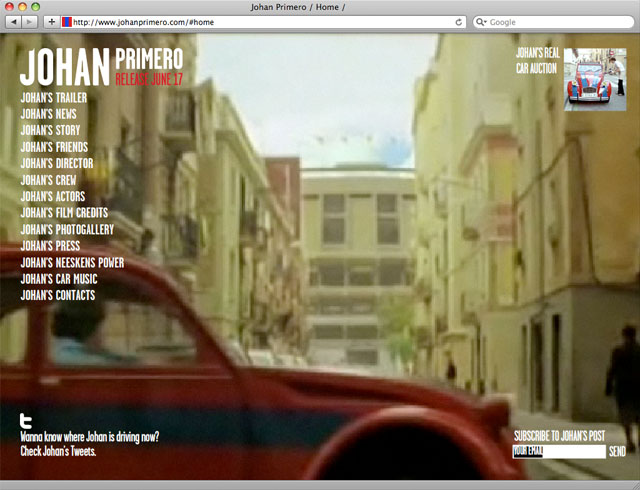Click Check Johan's Tweets link
This screenshot has height=490, width=640.
[x=58, y=452]
